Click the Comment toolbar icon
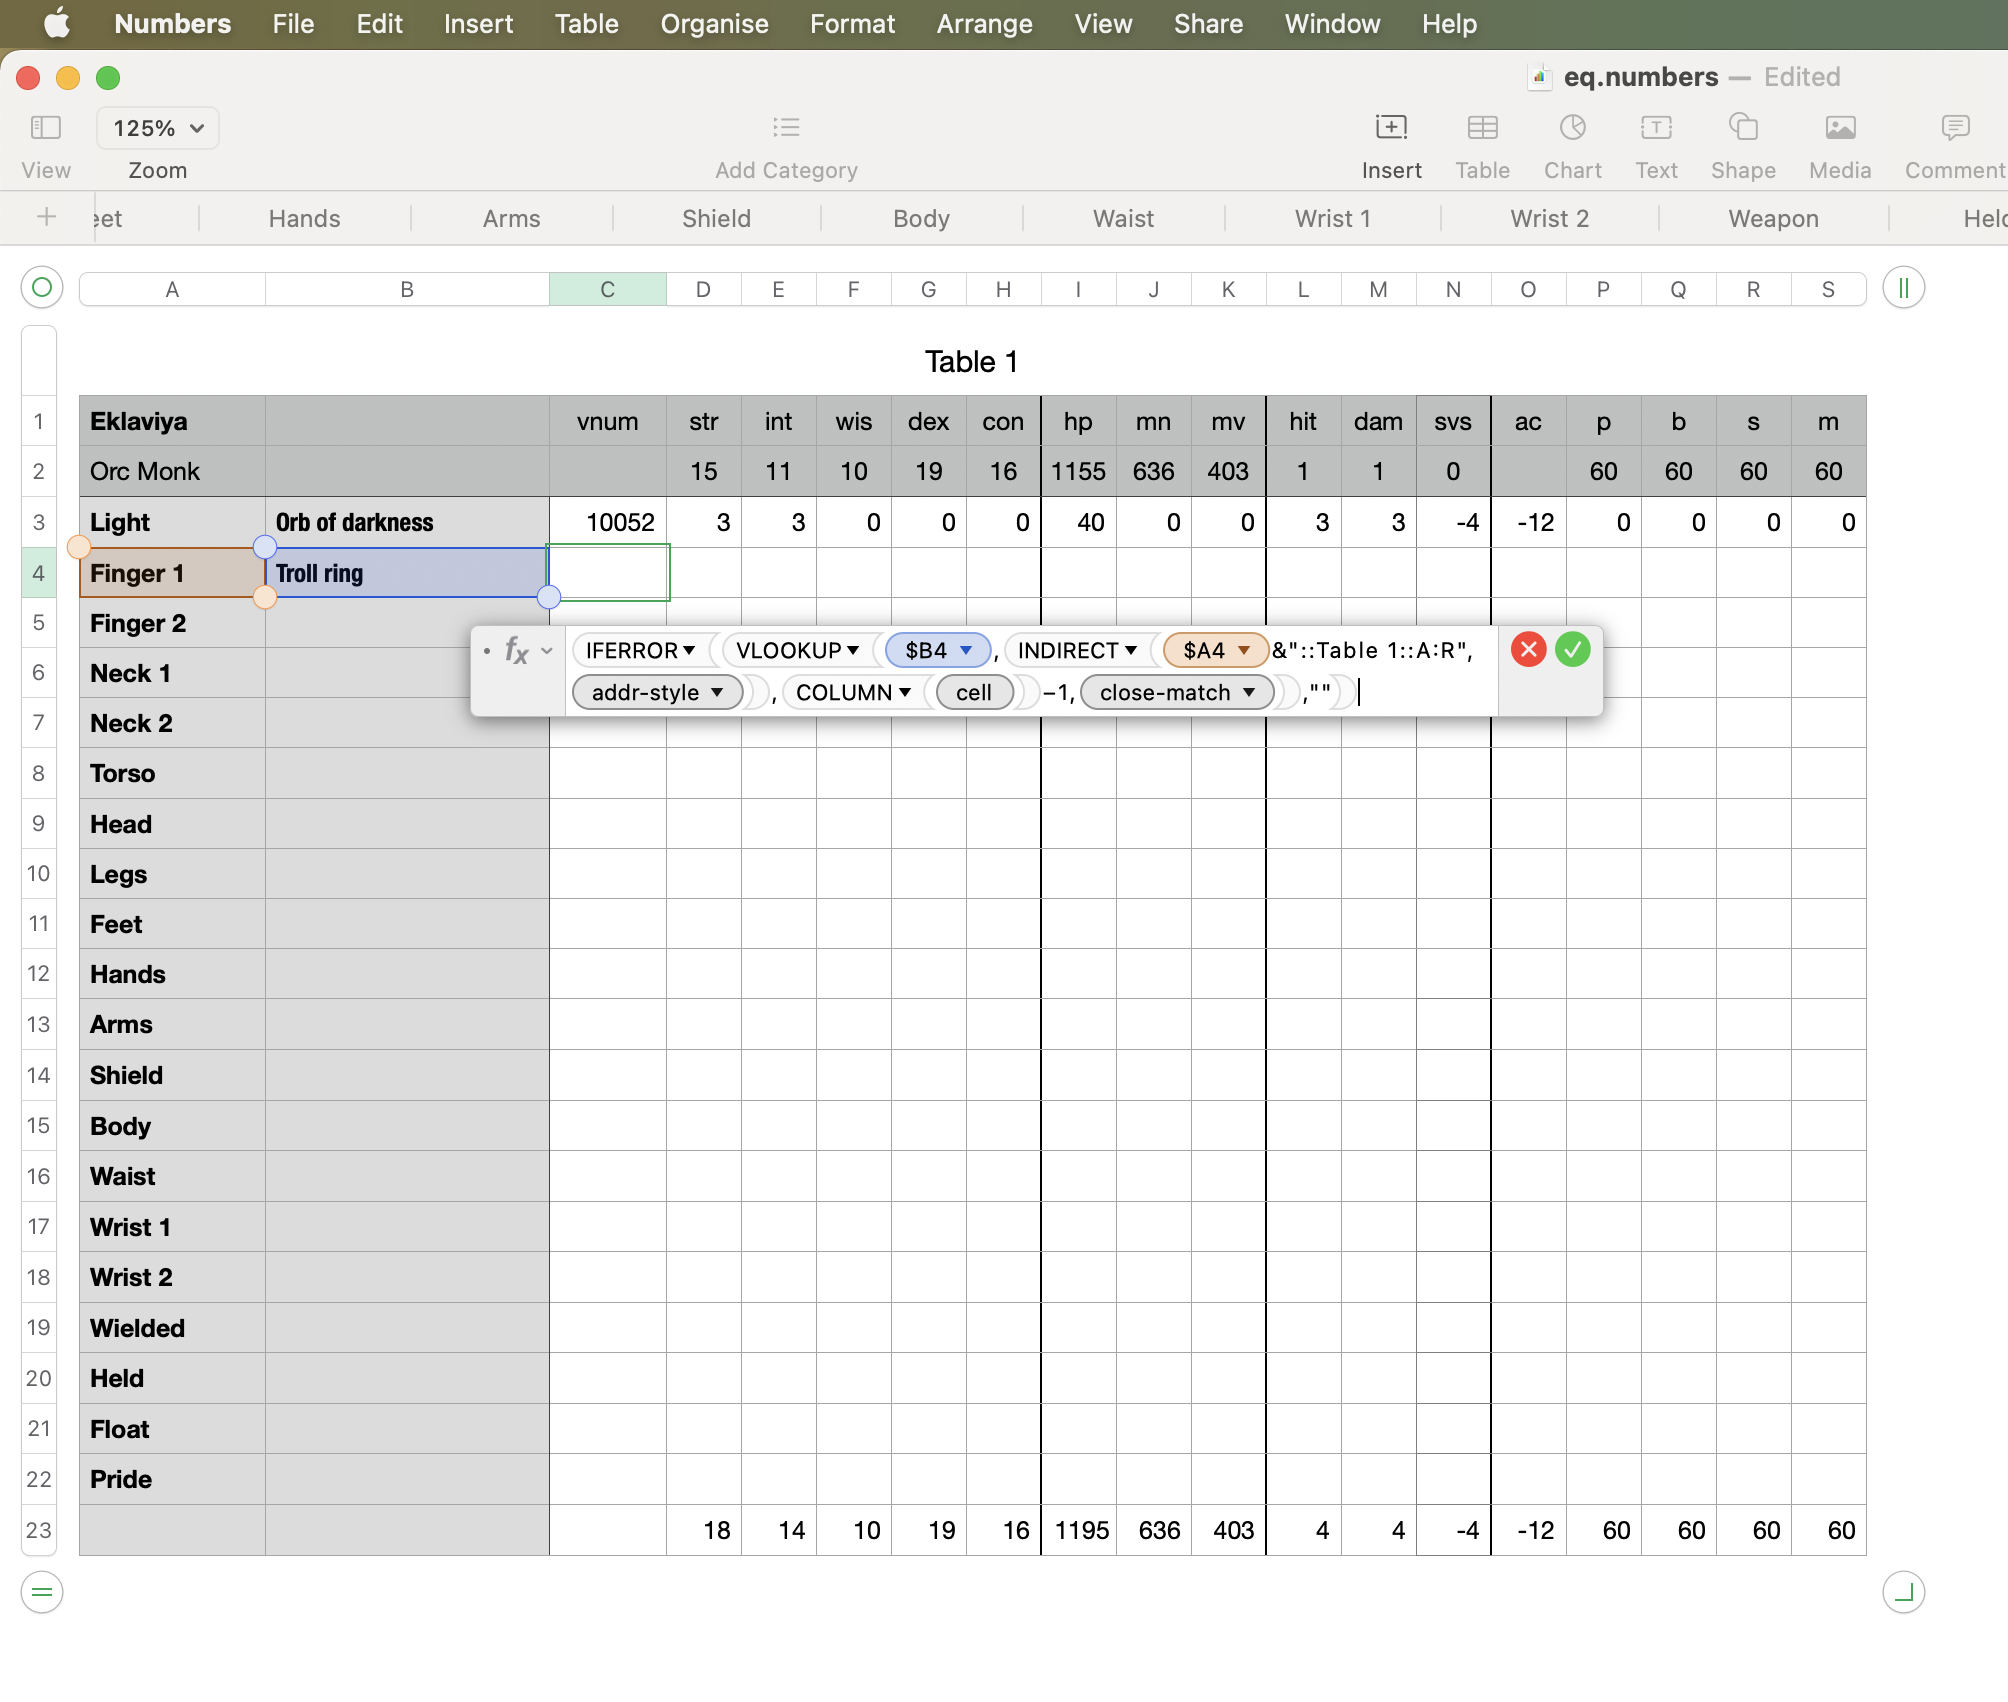The width and height of the screenshot is (2008, 1702). (x=1954, y=128)
